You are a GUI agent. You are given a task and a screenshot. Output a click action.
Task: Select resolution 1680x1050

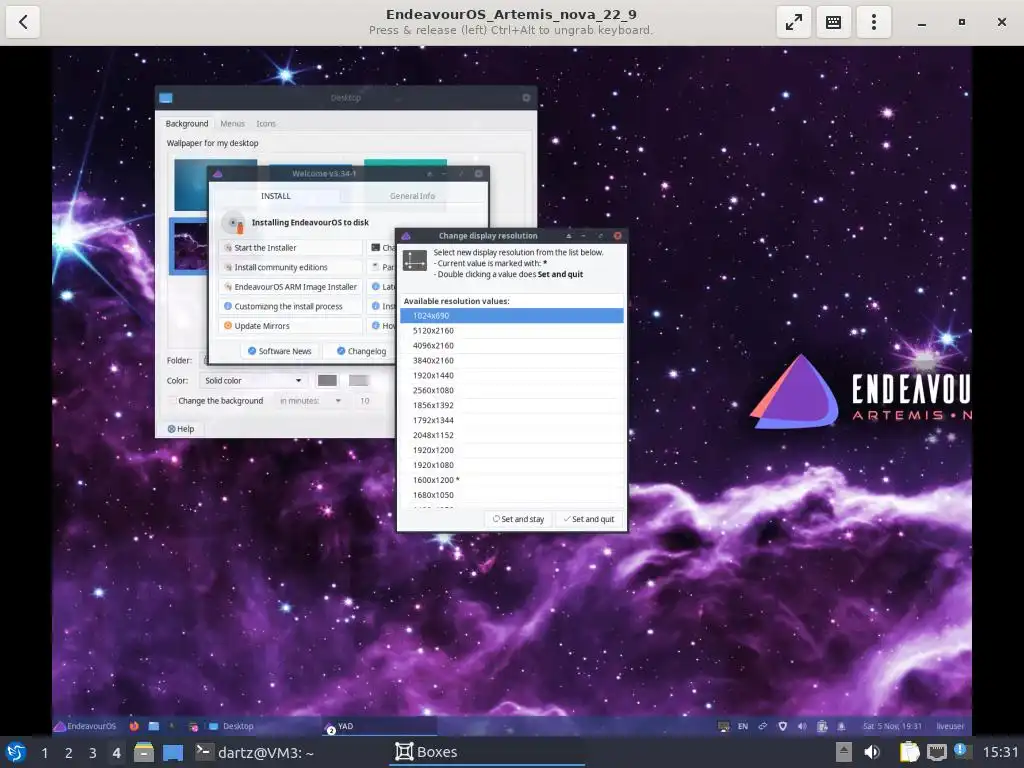(x=511, y=495)
